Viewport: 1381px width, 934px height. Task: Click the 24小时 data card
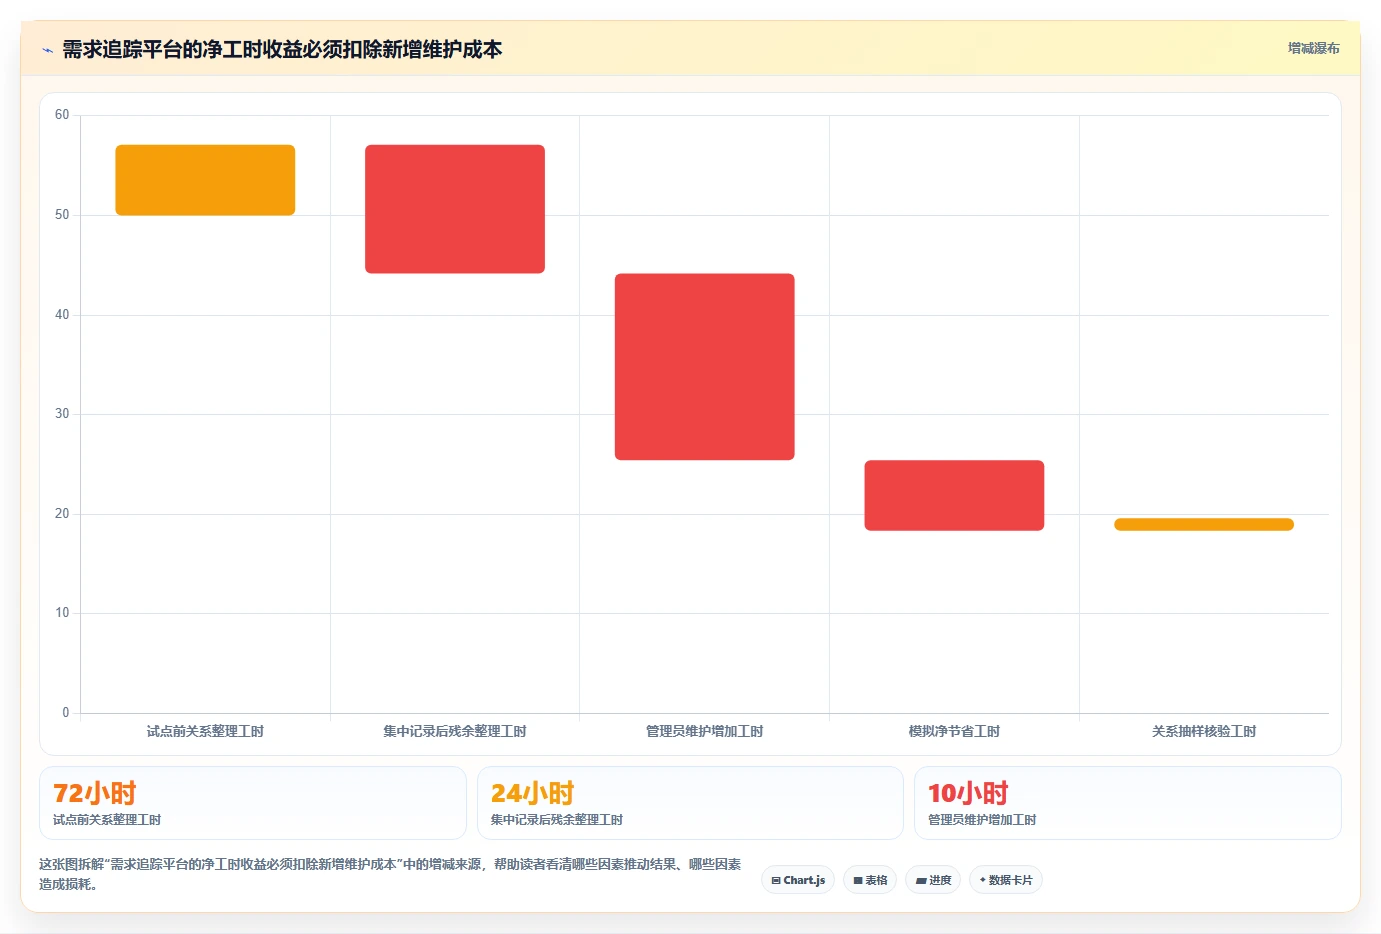pyautogui.click(x=690, y=803)
